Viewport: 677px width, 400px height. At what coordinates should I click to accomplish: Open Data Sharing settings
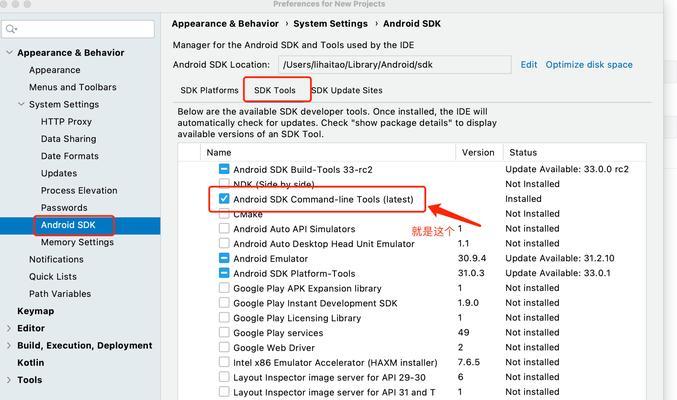(x=69, y=139)
